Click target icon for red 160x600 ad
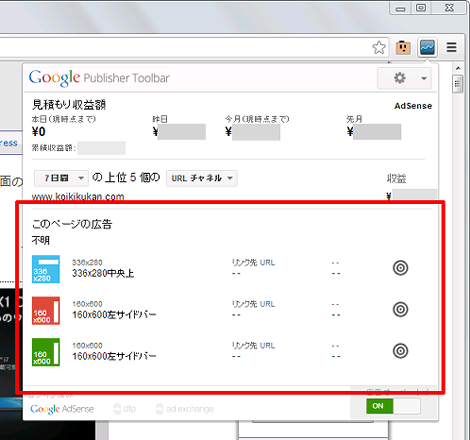470x440 pixels. coord(400,309)
